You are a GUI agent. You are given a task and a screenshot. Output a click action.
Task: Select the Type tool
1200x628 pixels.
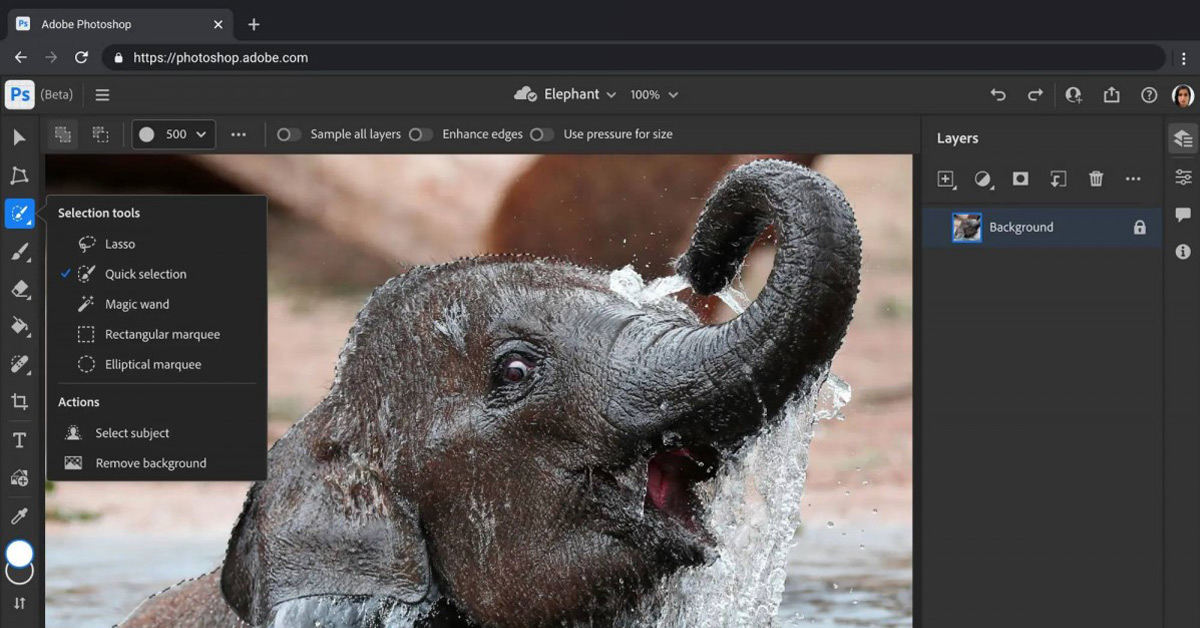19,440
